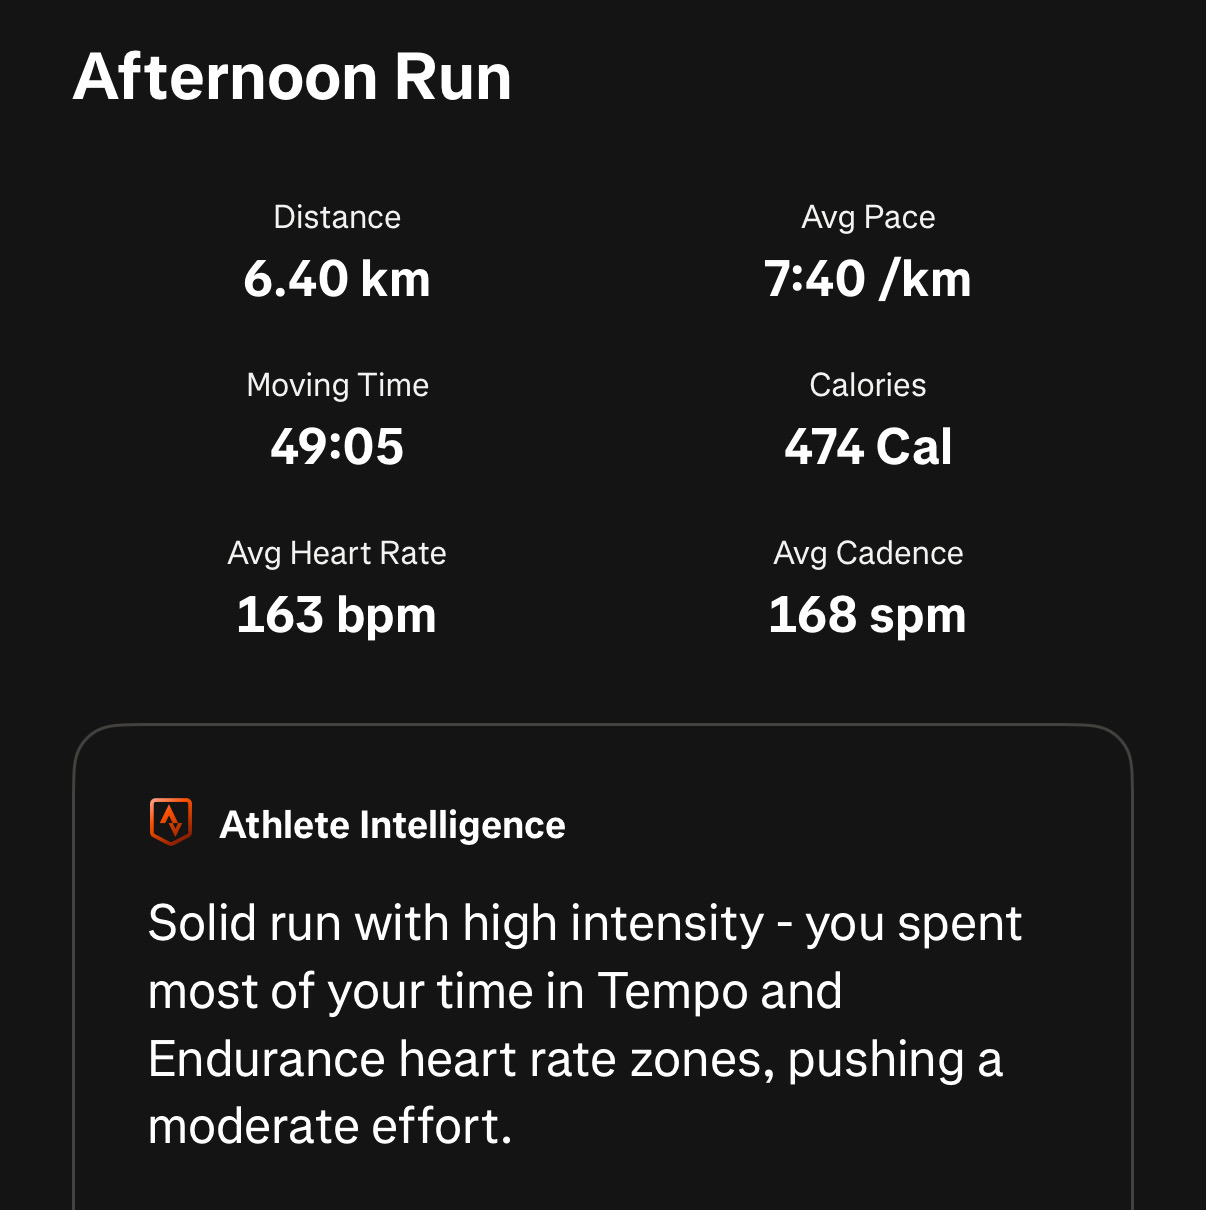1206x1210 pixels.
Task: Select the Avg Pace label
Action: [868, 217]
